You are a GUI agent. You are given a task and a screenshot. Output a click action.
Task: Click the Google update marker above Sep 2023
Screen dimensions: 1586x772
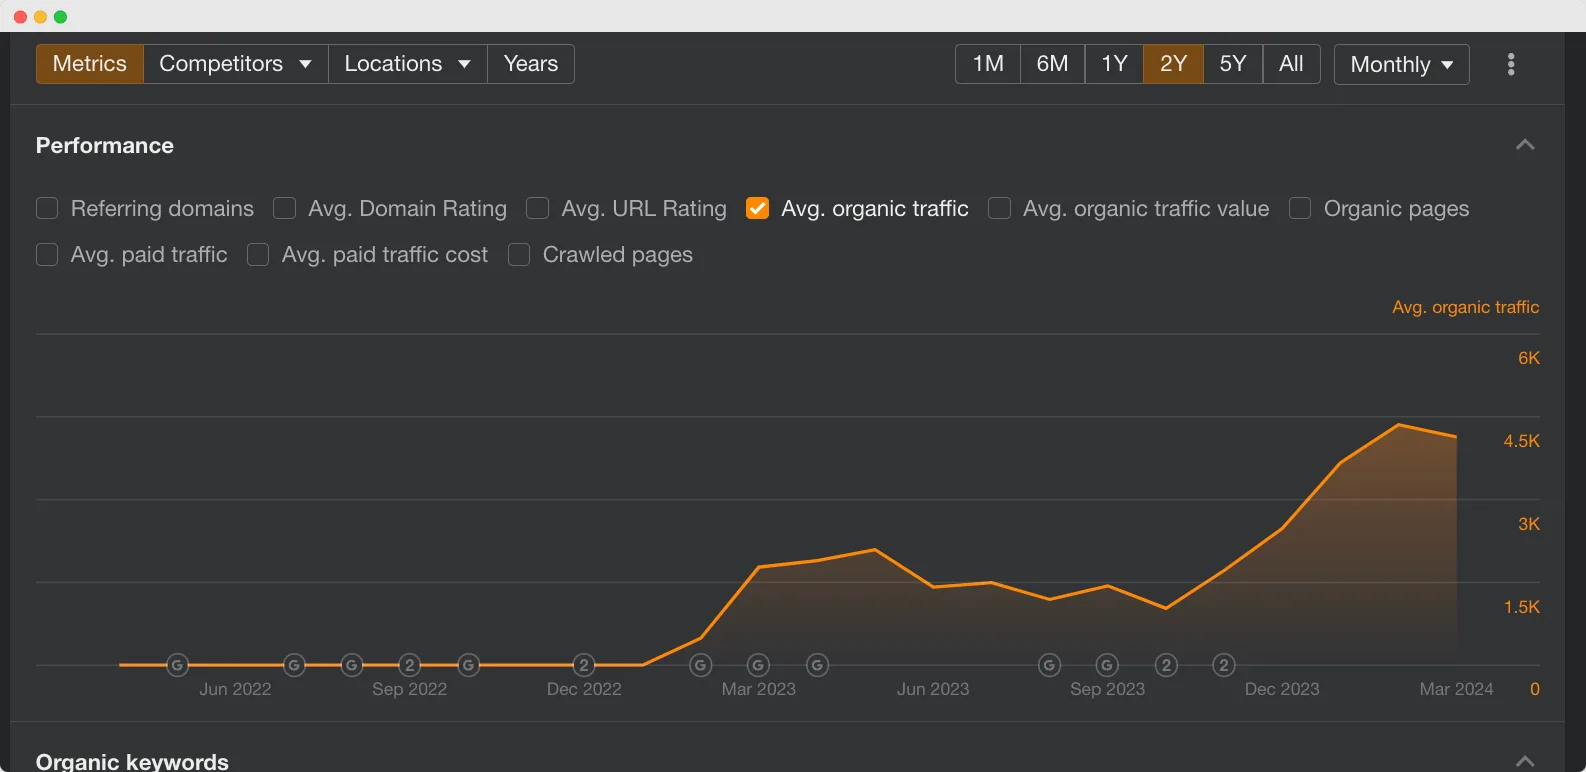(1107, 665)
